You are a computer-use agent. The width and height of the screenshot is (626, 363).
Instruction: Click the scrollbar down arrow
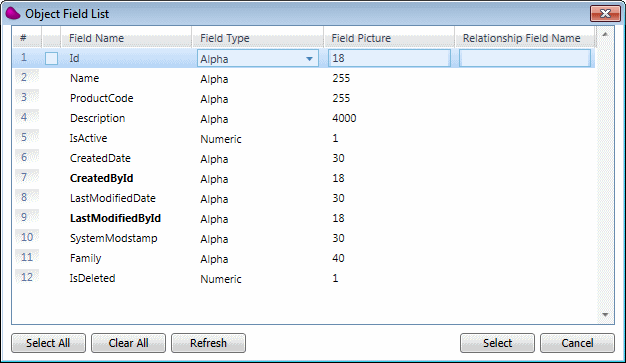(605, 315)
